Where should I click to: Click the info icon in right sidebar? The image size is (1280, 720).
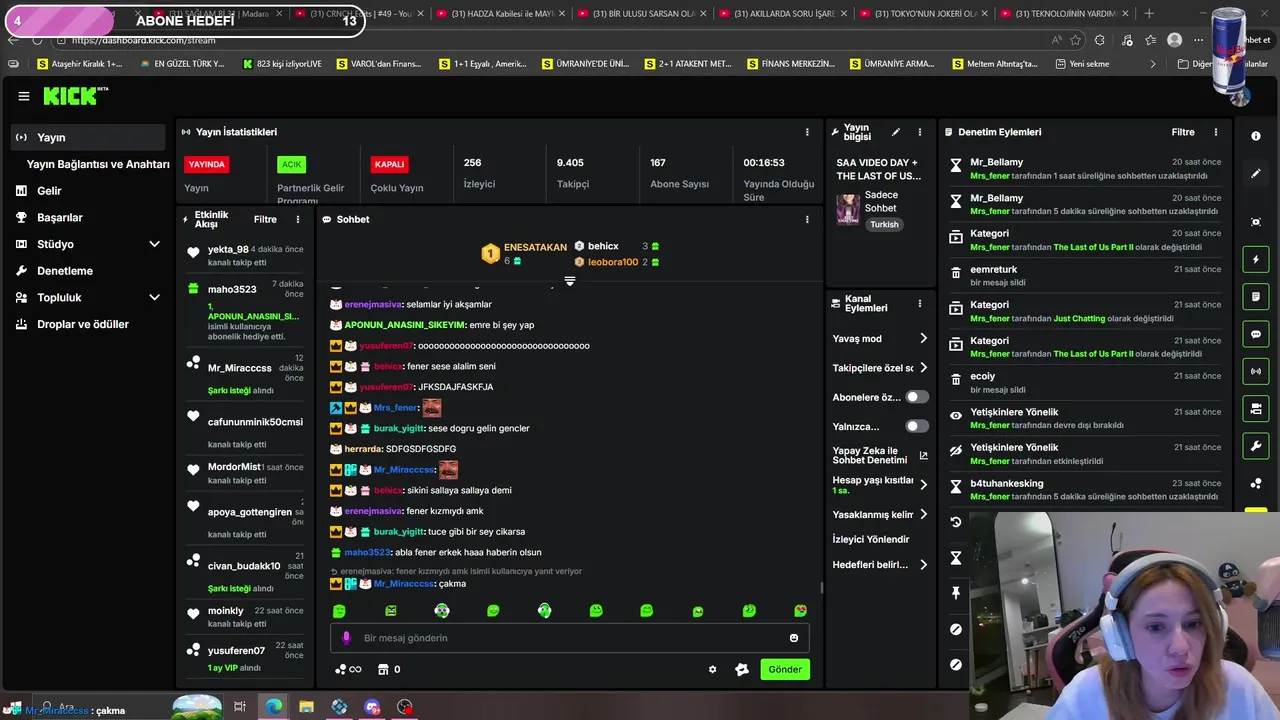(x=1256, y=136)
